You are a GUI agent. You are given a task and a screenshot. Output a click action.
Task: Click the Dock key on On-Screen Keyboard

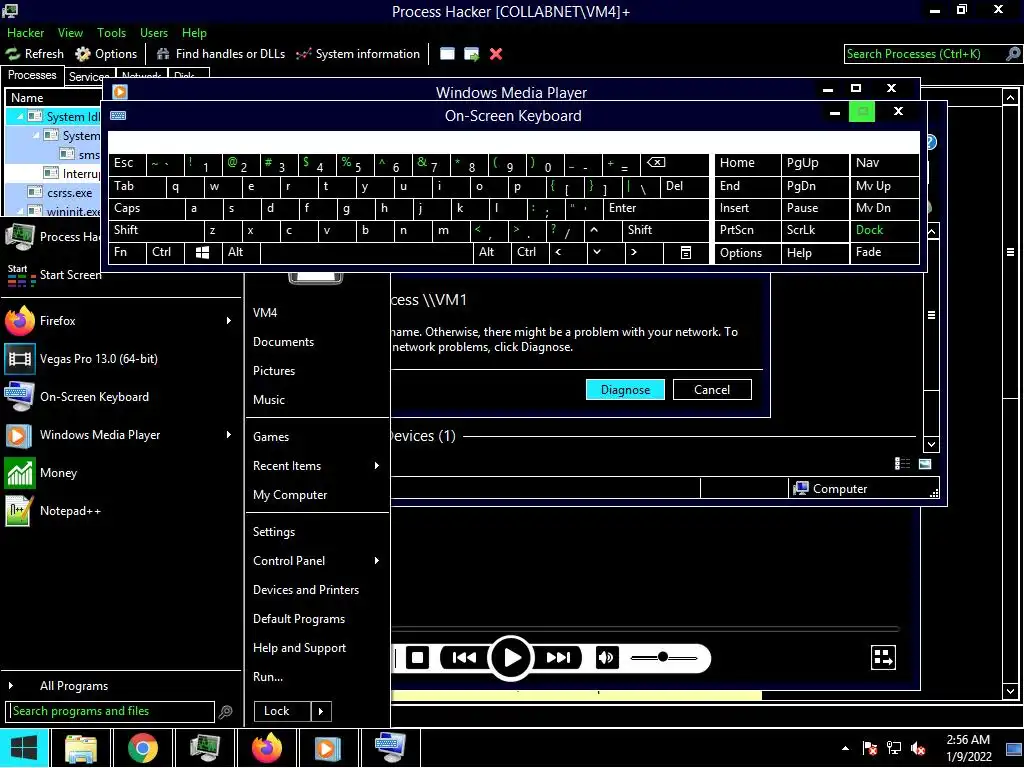(884, 230)
